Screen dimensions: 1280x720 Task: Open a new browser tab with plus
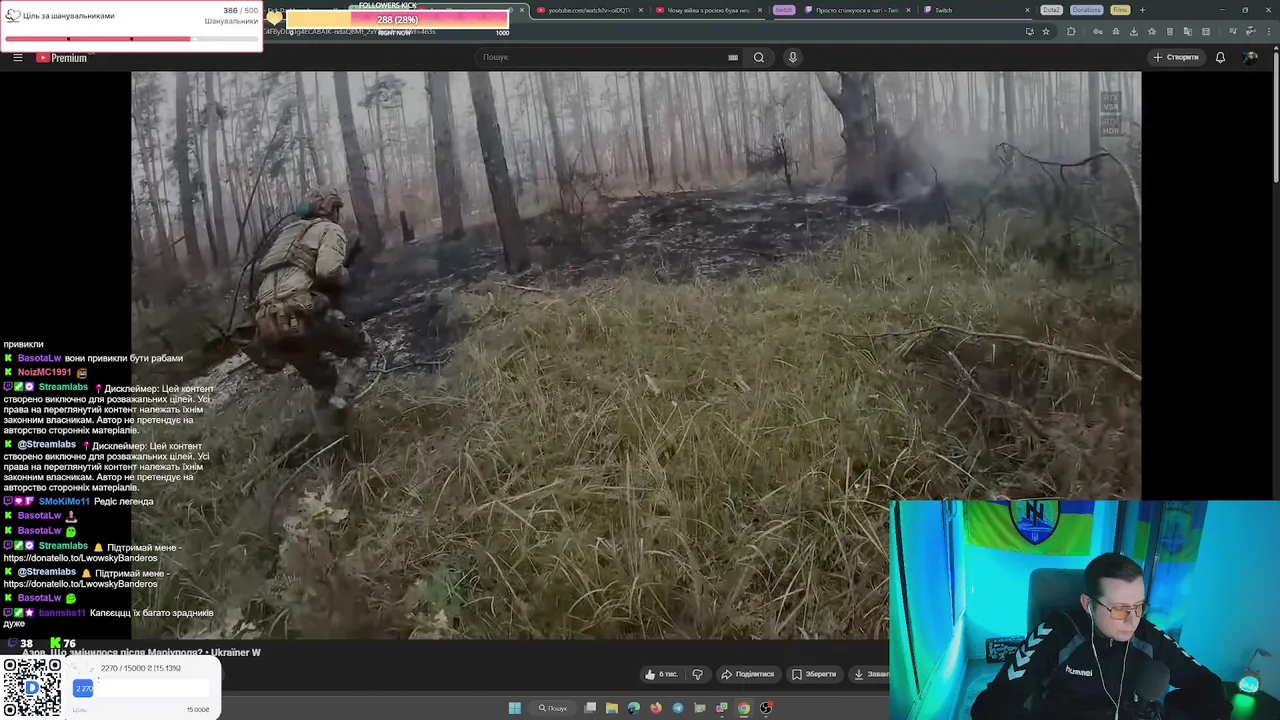coord(1142,10)
